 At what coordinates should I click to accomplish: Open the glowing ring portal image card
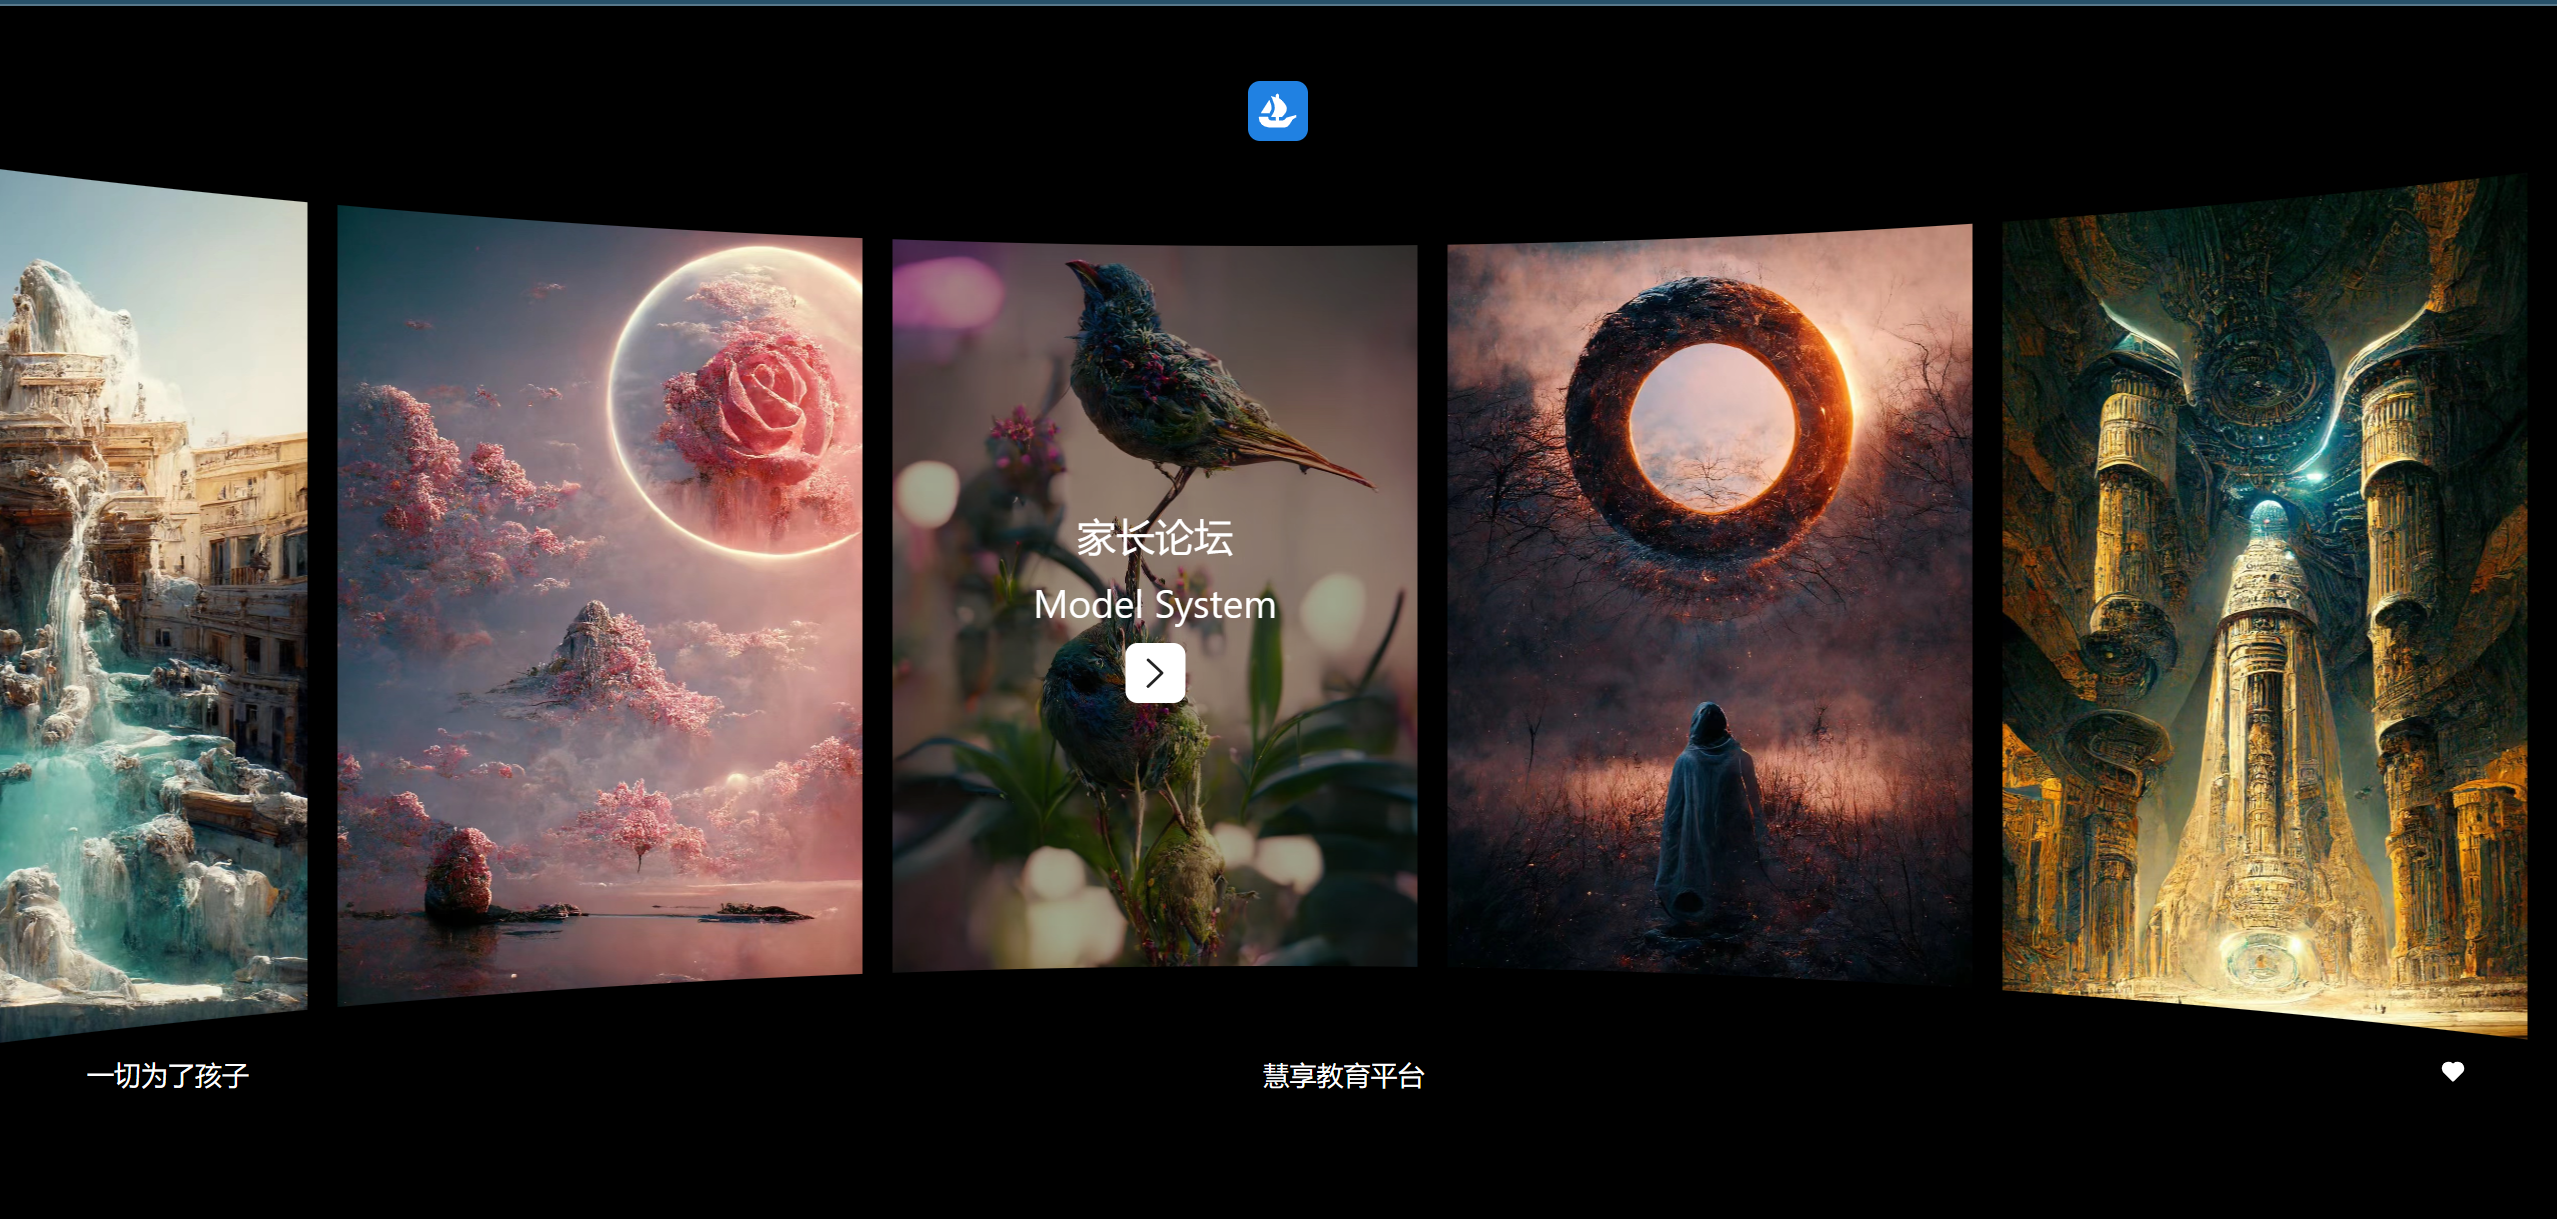[x=1709, y=620]
